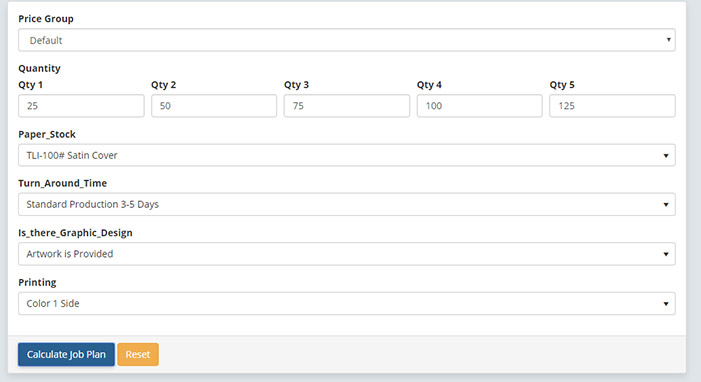Click the caret arrow of Turn_Around_Time select
Image resolution: width=701 pixels, height=382 pixels.
(x=666, y=205)
